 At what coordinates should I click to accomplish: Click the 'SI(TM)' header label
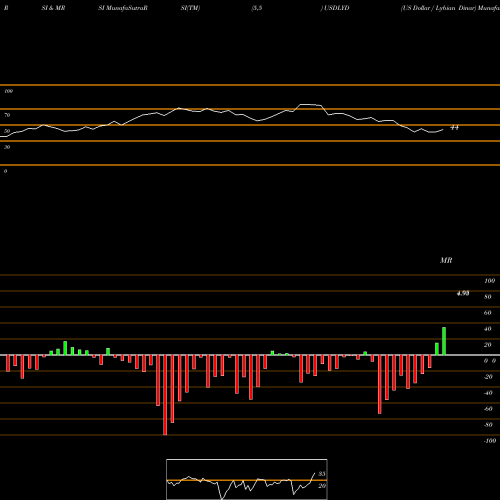pos(190,8)
